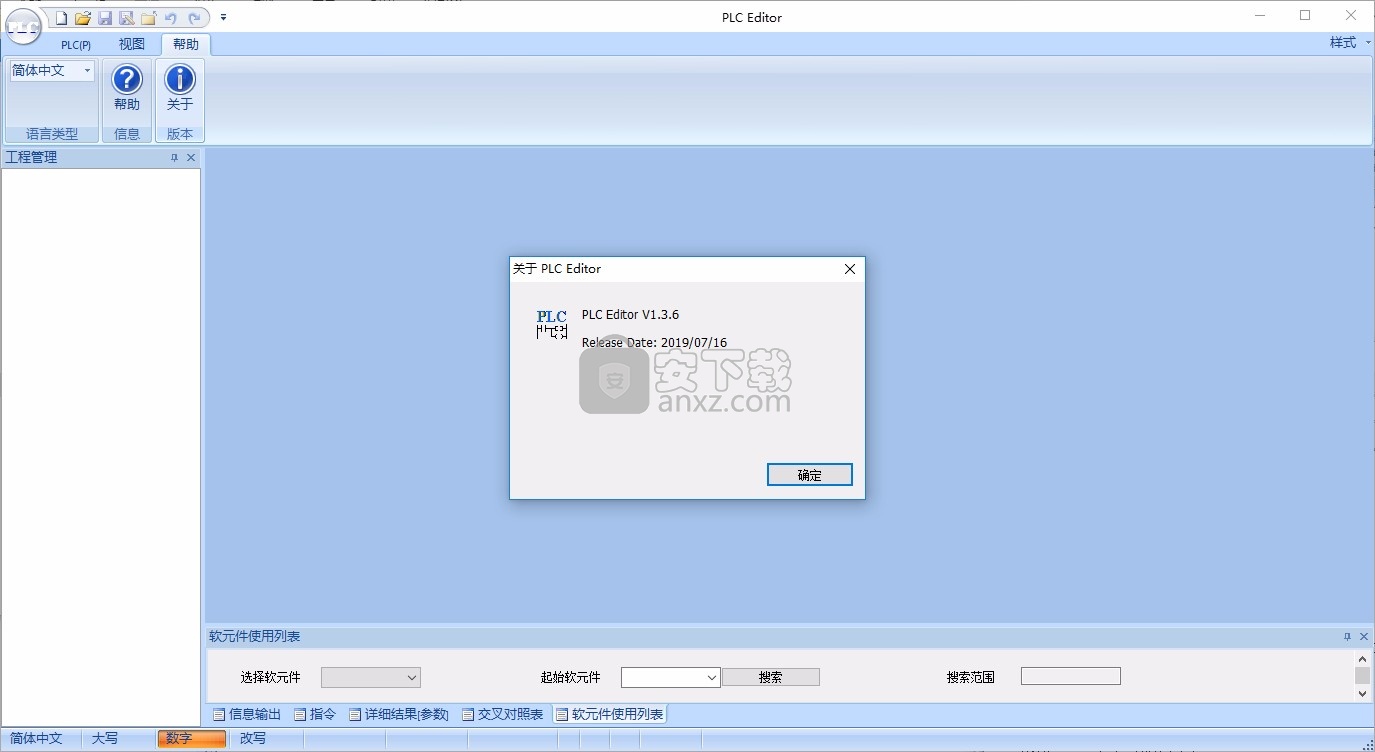Switch to the 视图 ribbon tab
Screen dimensions: 1375x752
coord(132,44)
